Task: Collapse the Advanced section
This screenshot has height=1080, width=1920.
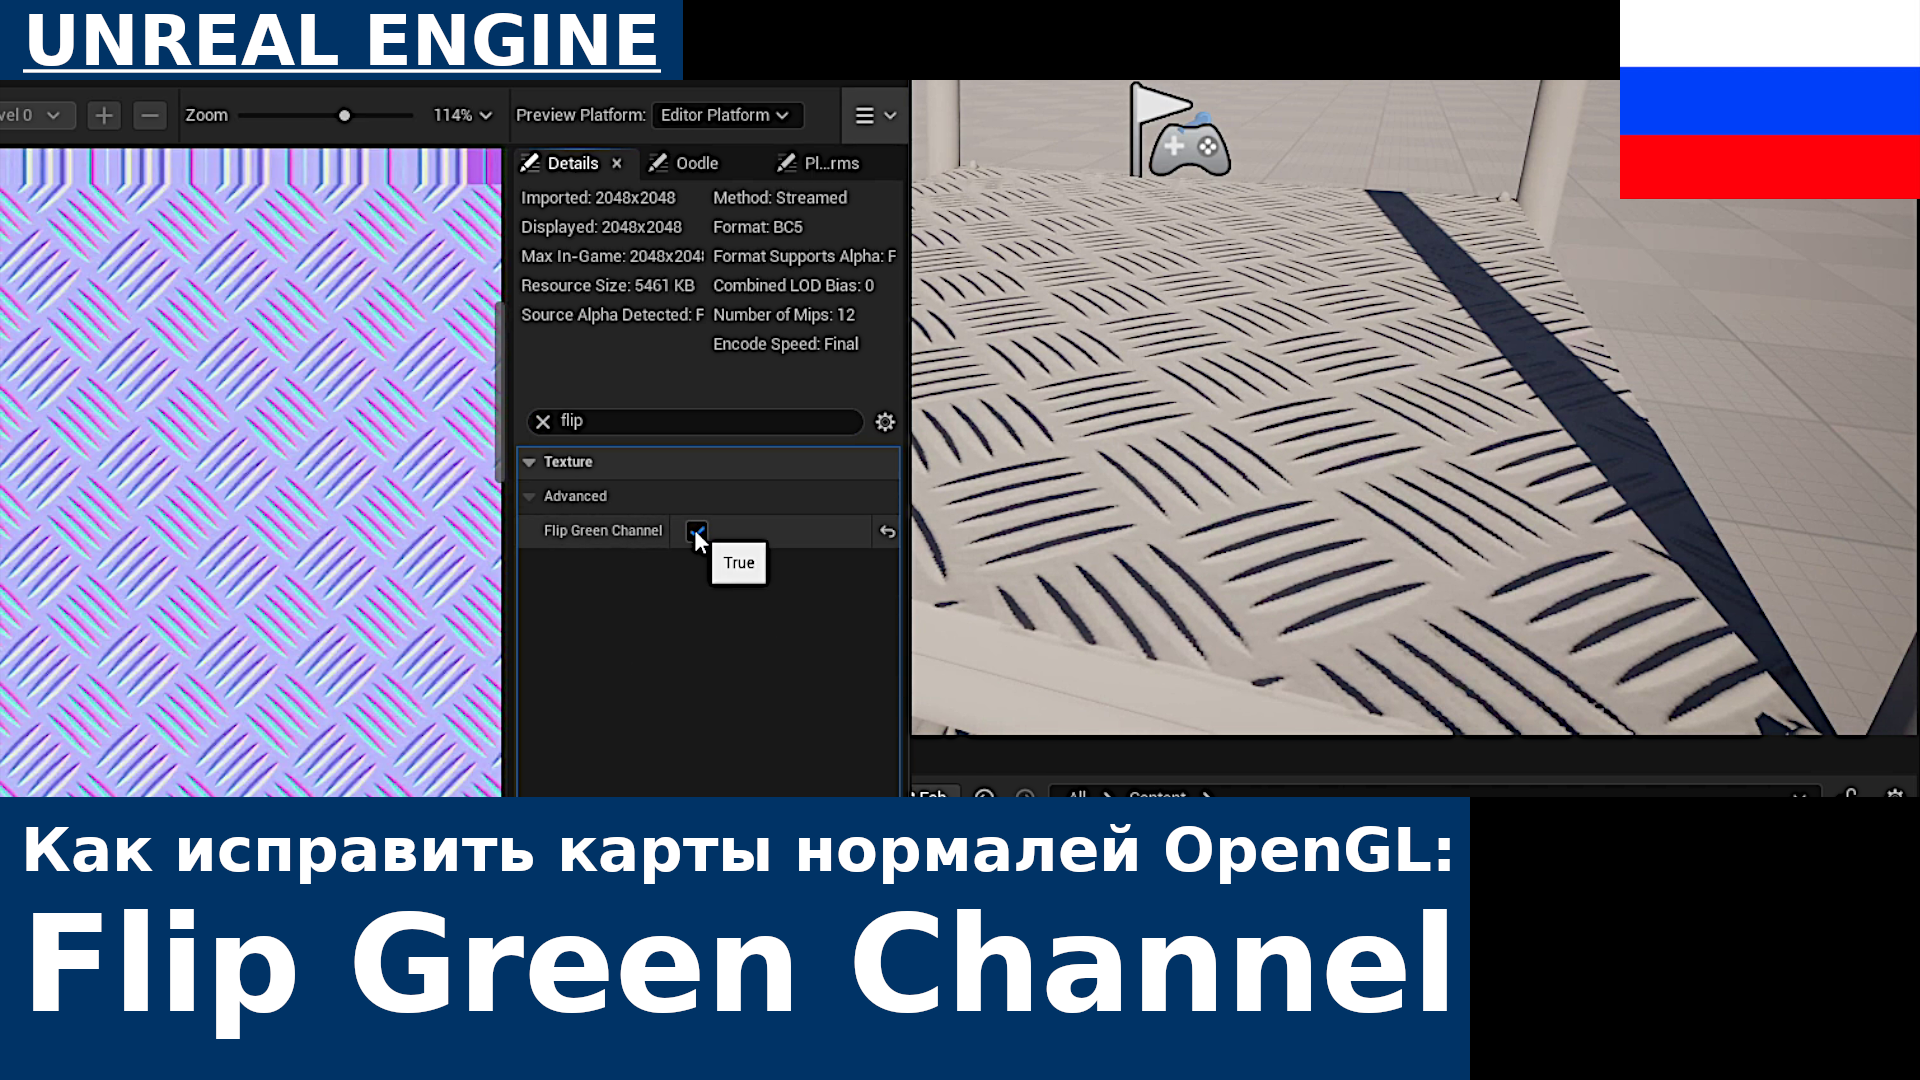Action: coord(530,496)
